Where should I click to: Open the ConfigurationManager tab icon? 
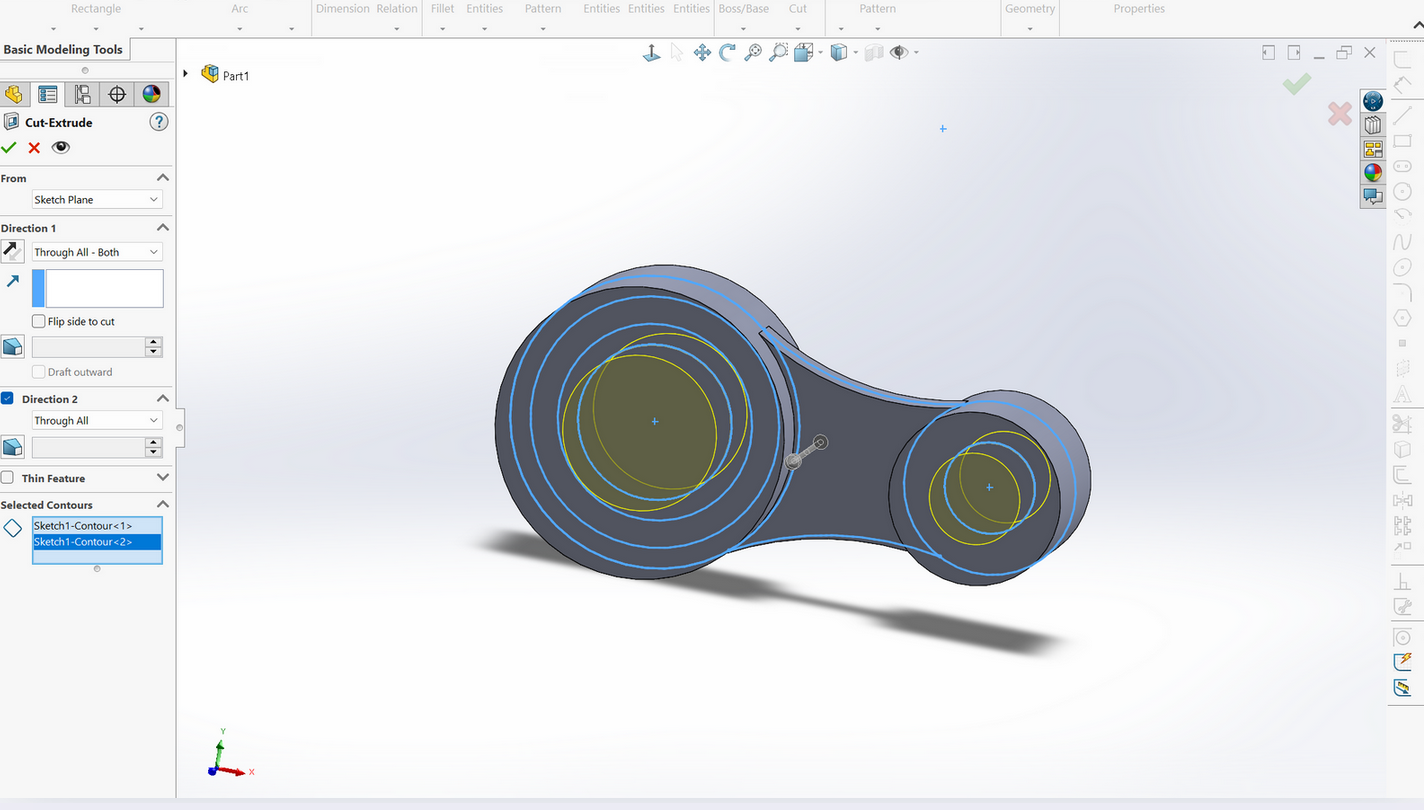82,94
